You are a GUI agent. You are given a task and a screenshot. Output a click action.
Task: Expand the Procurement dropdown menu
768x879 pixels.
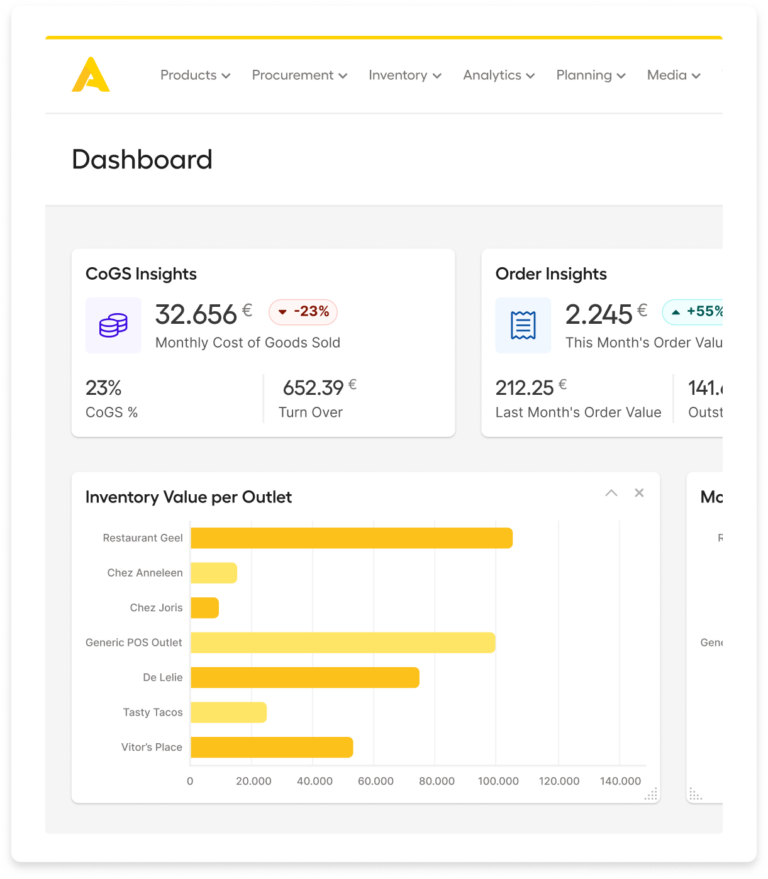(299, 75)
